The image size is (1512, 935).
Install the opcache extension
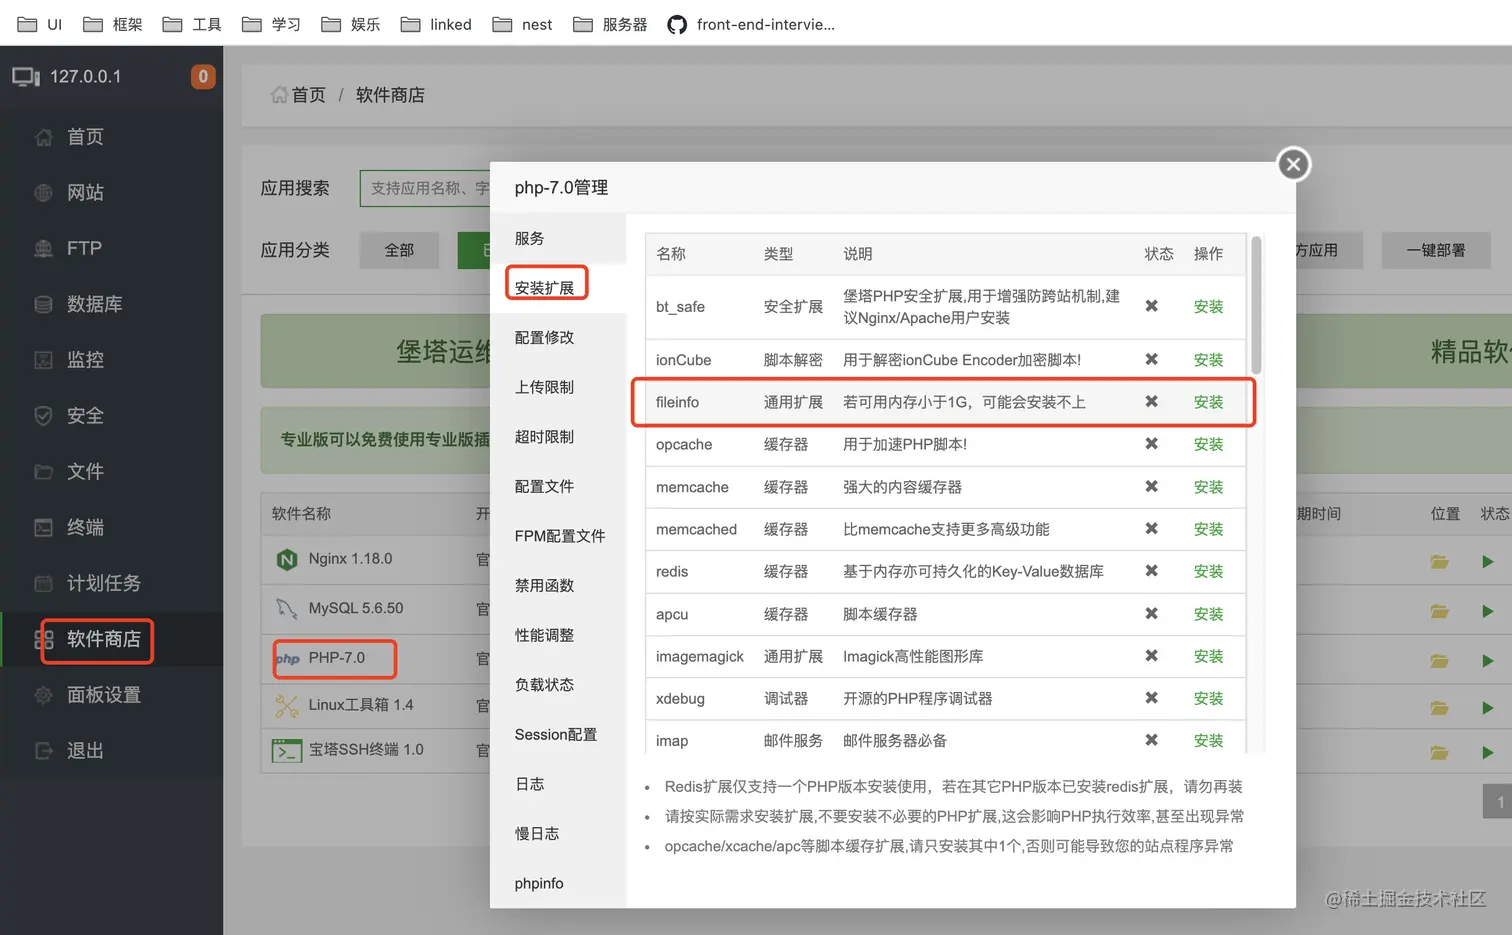coord(1208,444)
